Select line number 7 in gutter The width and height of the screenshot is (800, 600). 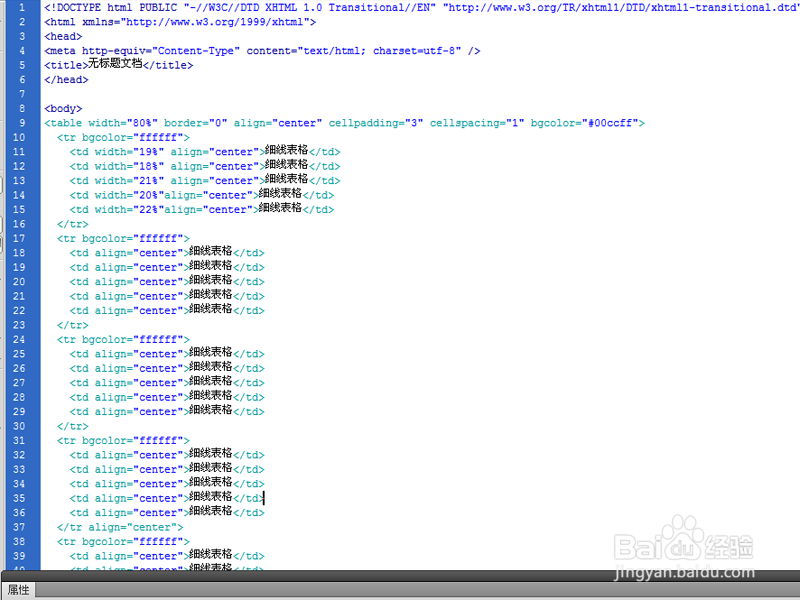click(x=22, y=94)
